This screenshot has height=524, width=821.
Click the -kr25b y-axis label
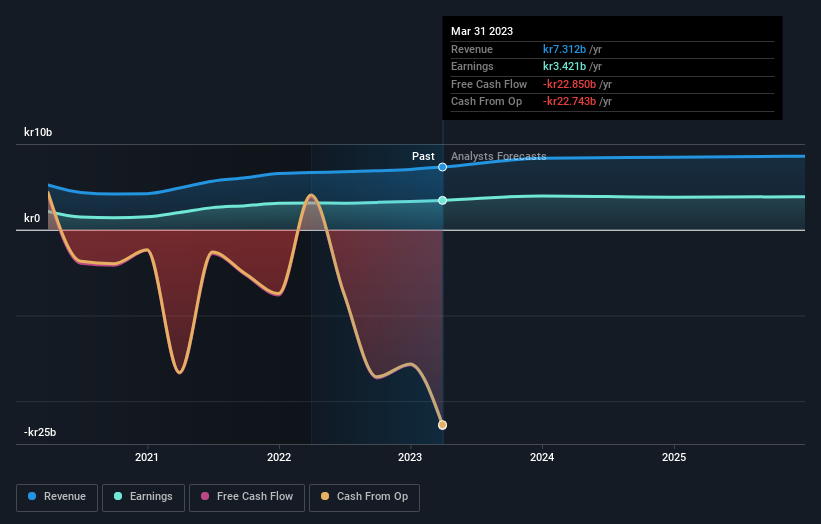point(40,432)
